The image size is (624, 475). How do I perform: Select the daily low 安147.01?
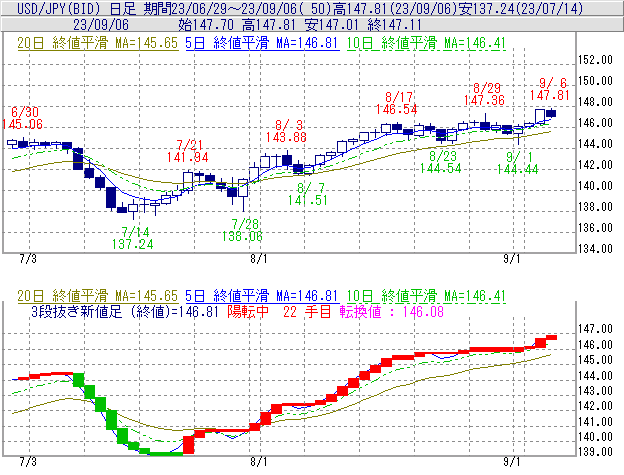pos(332,25)
